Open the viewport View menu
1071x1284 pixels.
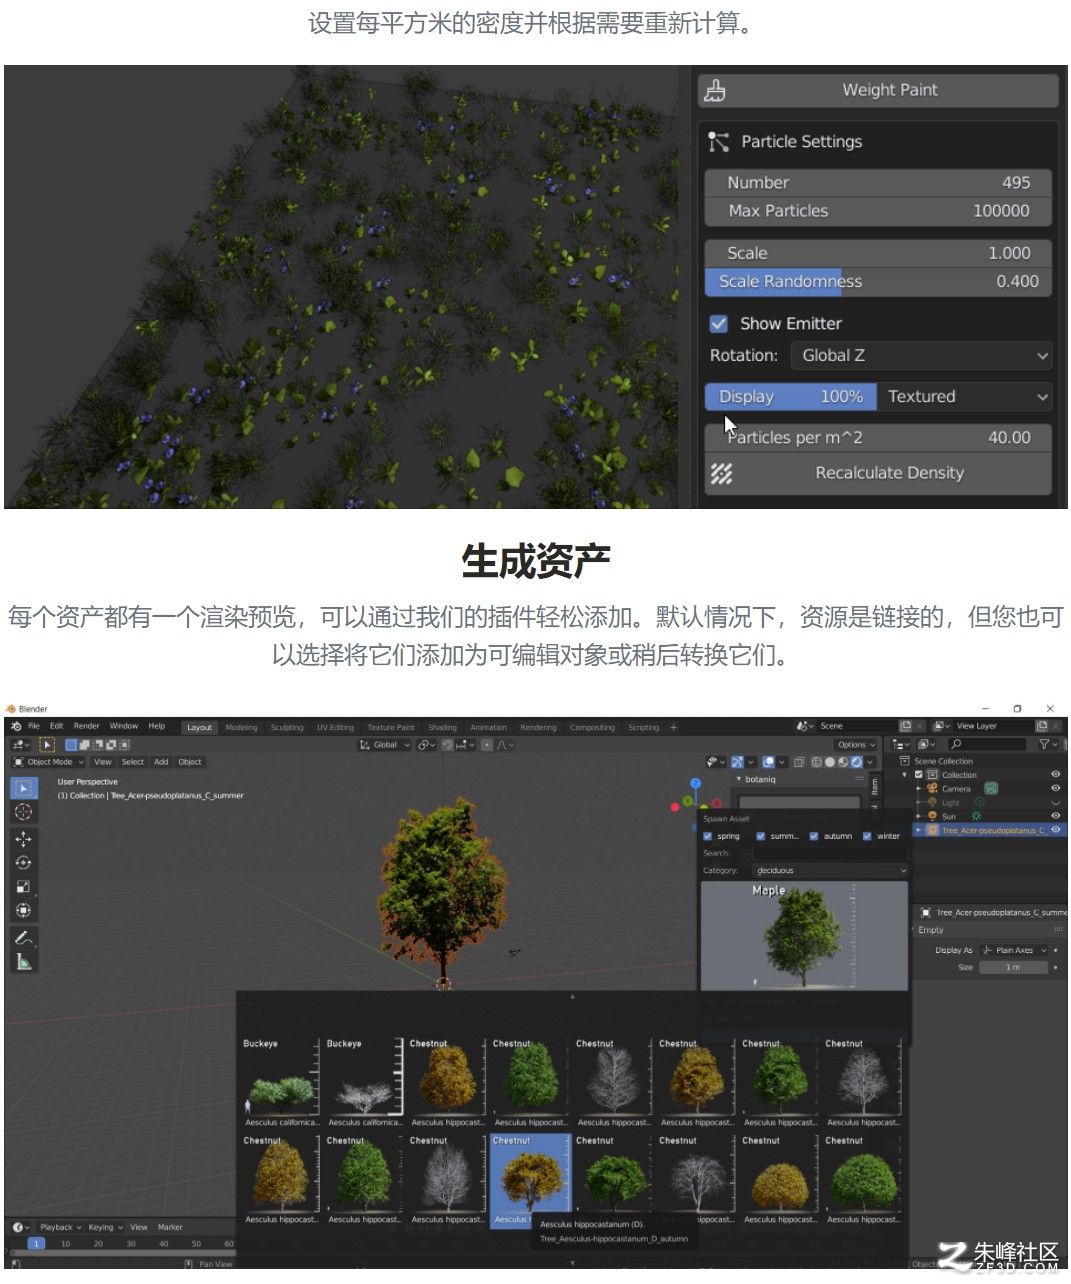coord(103,762)
